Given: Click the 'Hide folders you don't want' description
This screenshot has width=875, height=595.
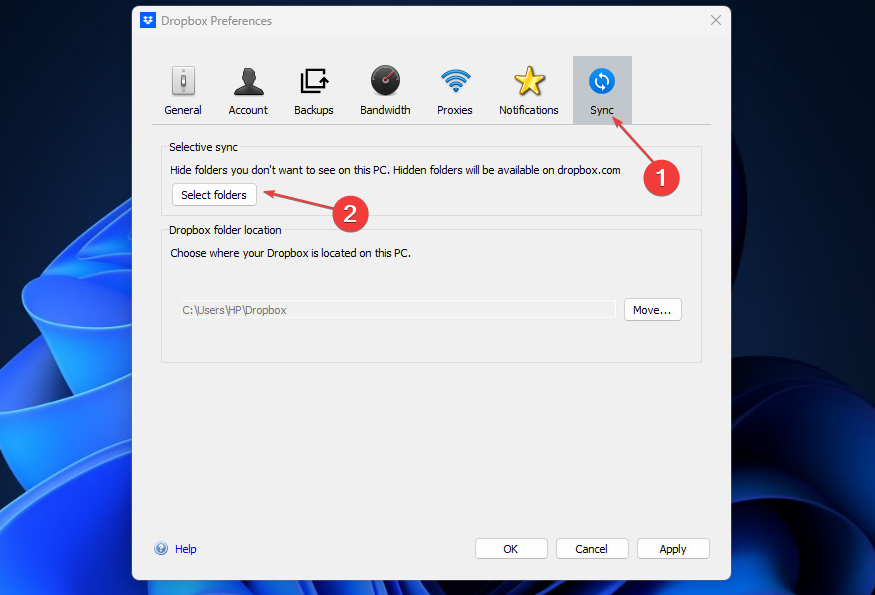Looking at the screenshot, I should 395,170.
